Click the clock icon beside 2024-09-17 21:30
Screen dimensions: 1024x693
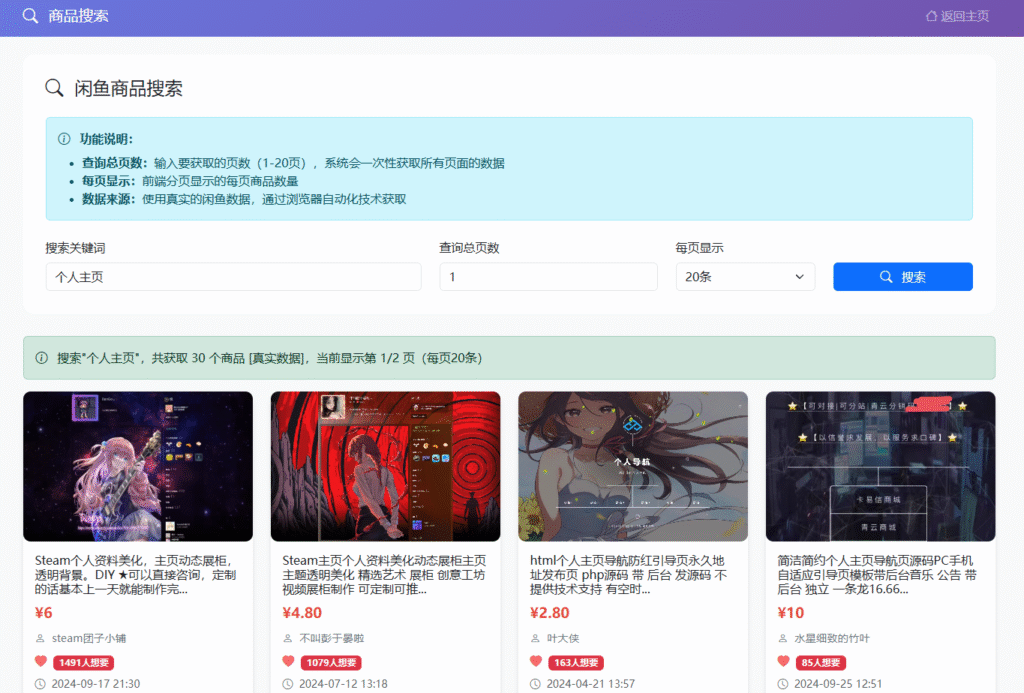40,684
